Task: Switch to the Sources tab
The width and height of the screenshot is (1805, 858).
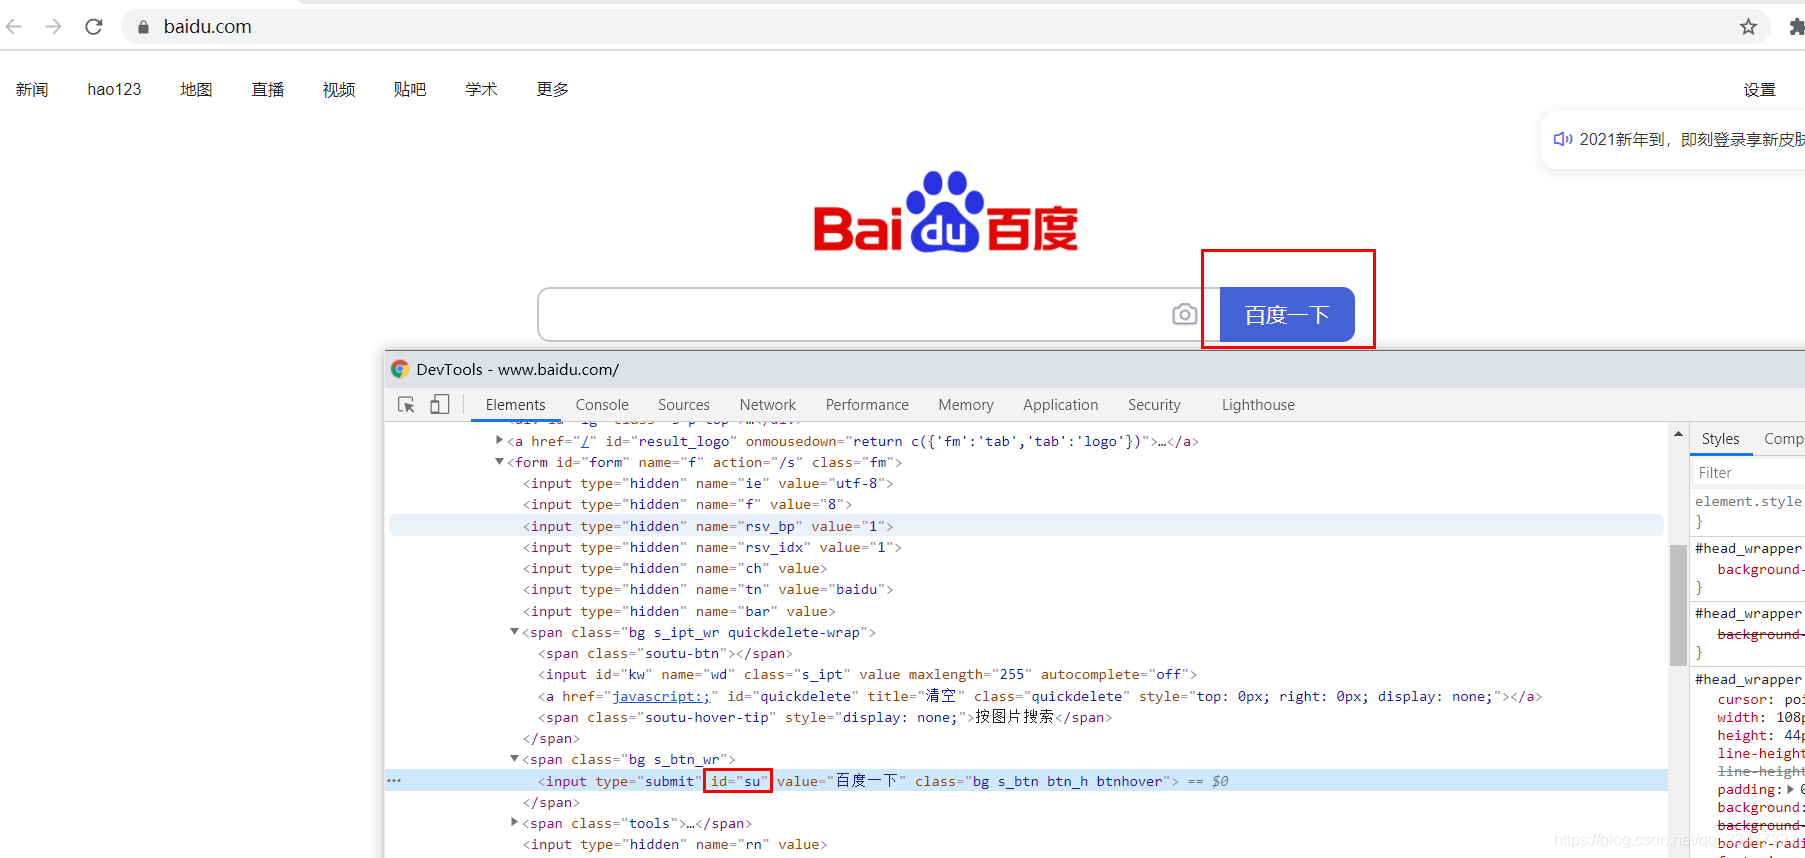Action: (x=684, y=405)
